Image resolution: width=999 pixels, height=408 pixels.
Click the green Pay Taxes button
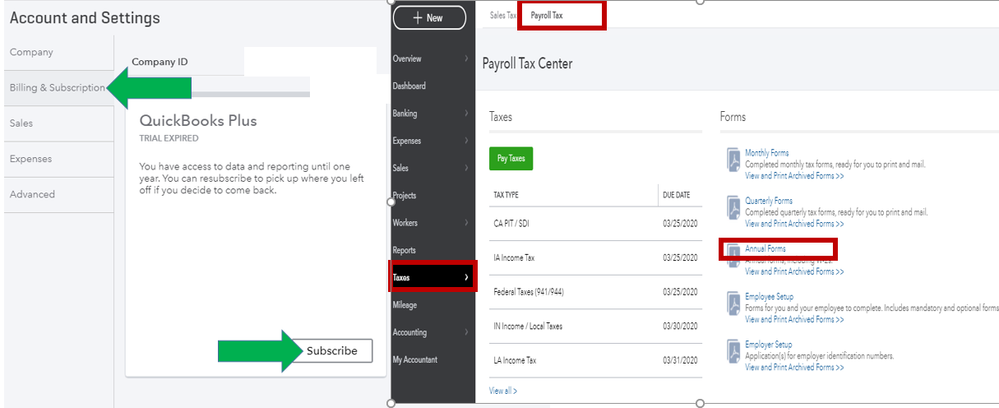point(511,159)
